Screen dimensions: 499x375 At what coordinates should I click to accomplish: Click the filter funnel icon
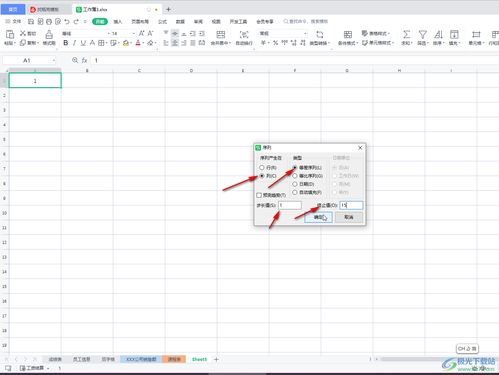(423, 34)
